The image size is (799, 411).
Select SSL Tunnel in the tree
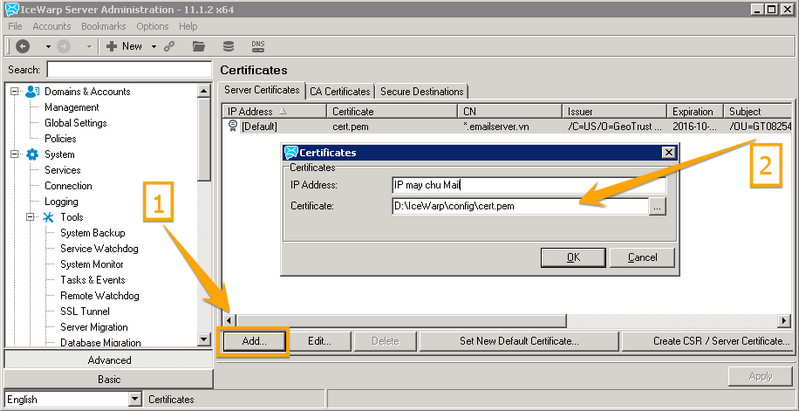tap(85, 311)
